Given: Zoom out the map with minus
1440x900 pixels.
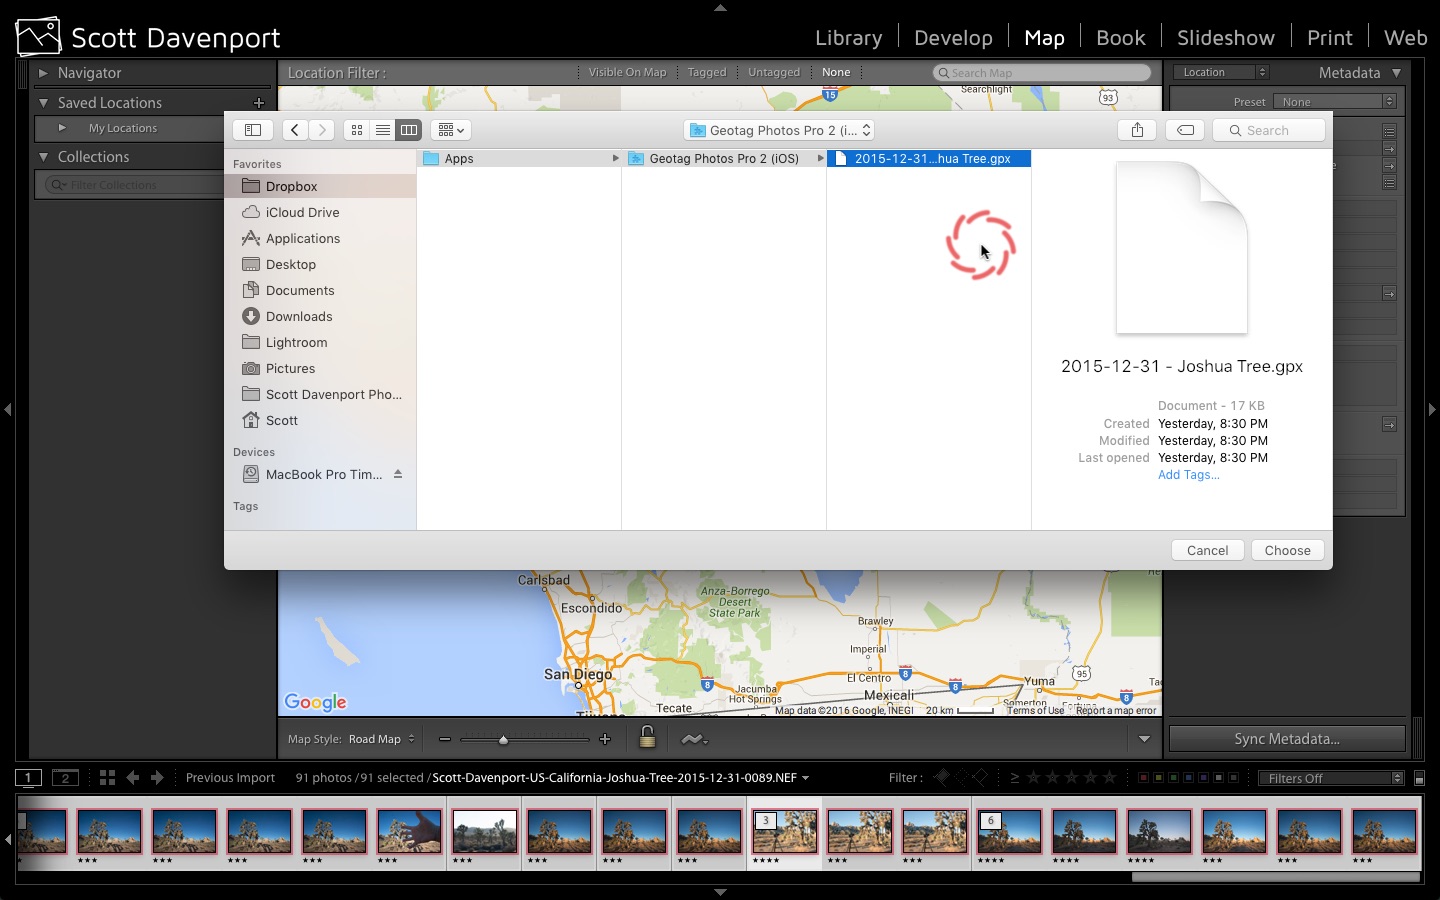Looking at the screenshot, I should click(445, 739).
